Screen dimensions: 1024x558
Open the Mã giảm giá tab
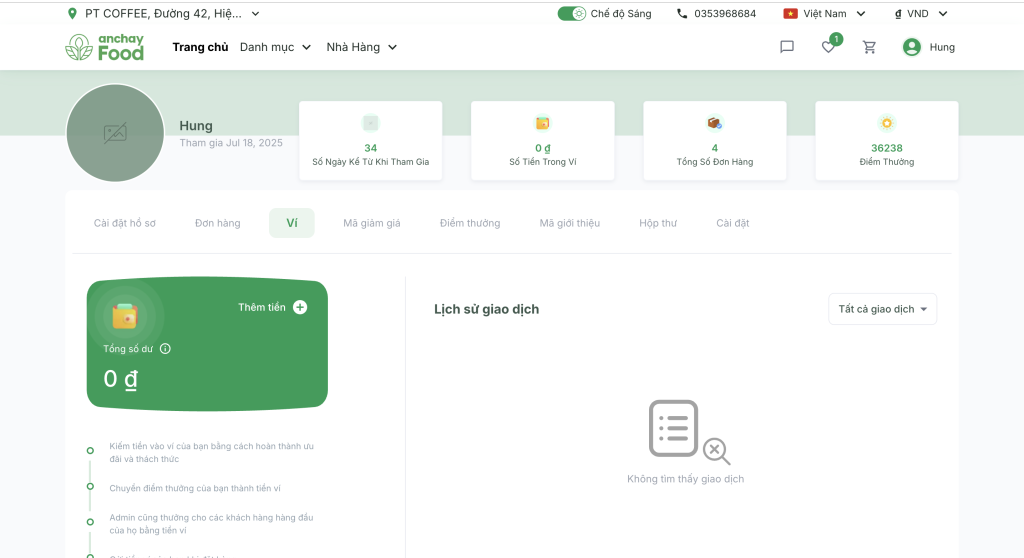[x=371, y=223]
